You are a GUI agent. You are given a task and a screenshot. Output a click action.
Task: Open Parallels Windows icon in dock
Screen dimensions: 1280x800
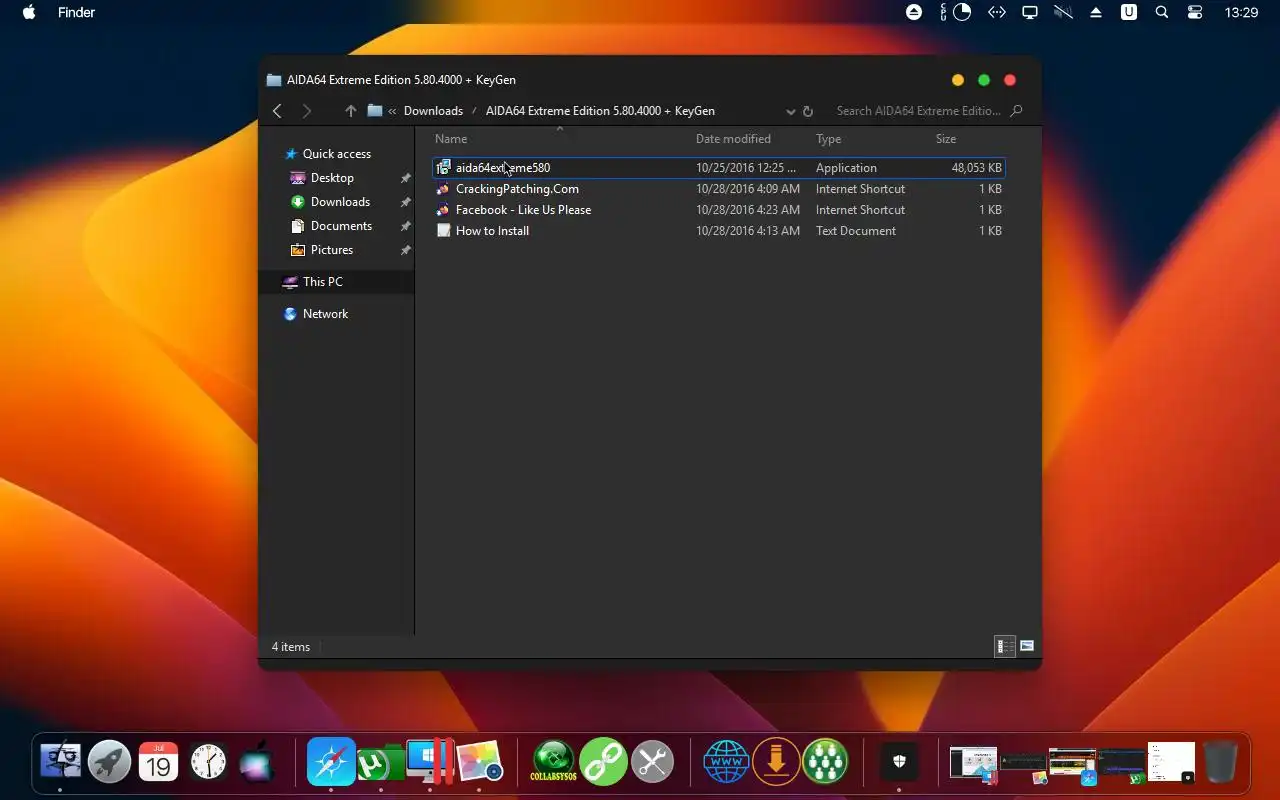(x=430, y=763)
